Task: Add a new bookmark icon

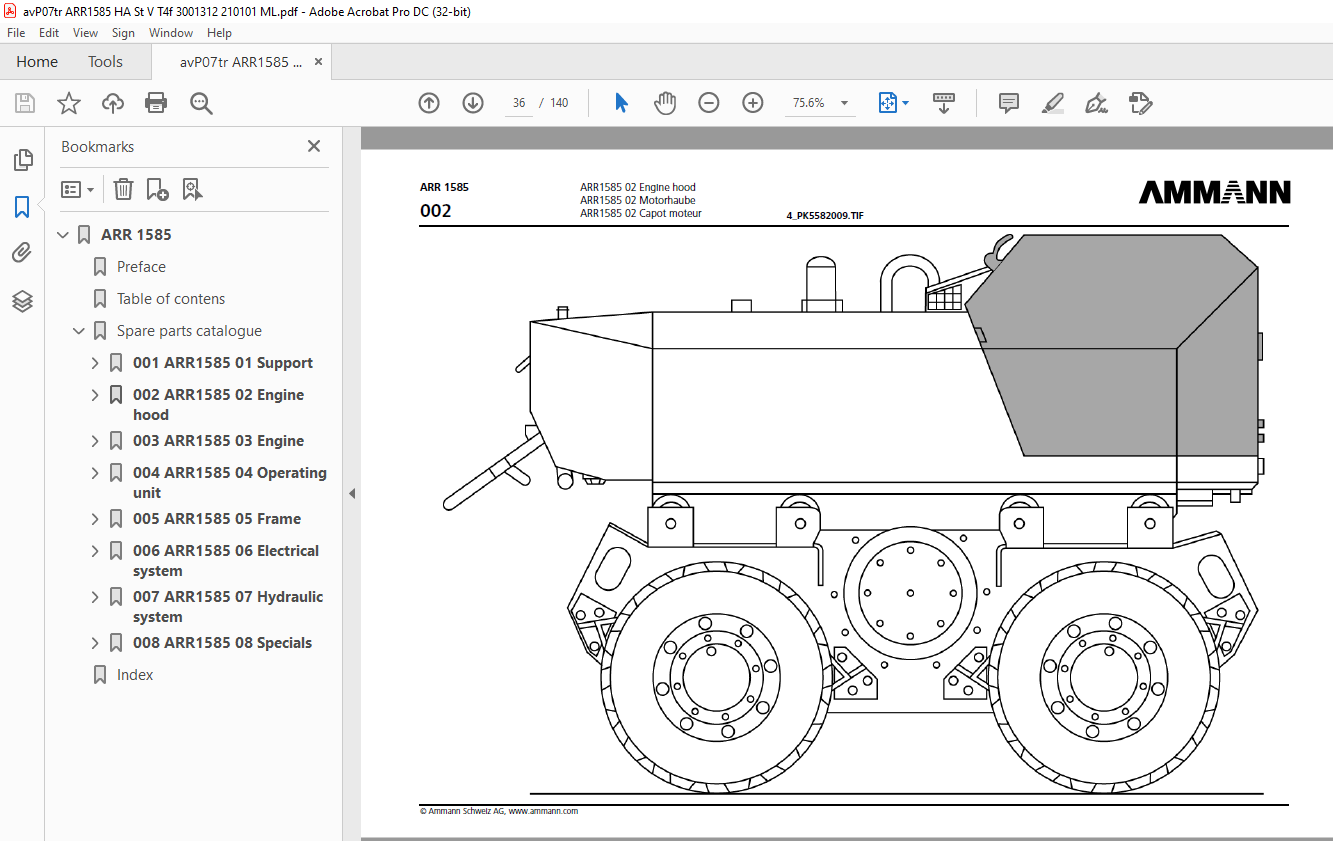Action: 157,189
